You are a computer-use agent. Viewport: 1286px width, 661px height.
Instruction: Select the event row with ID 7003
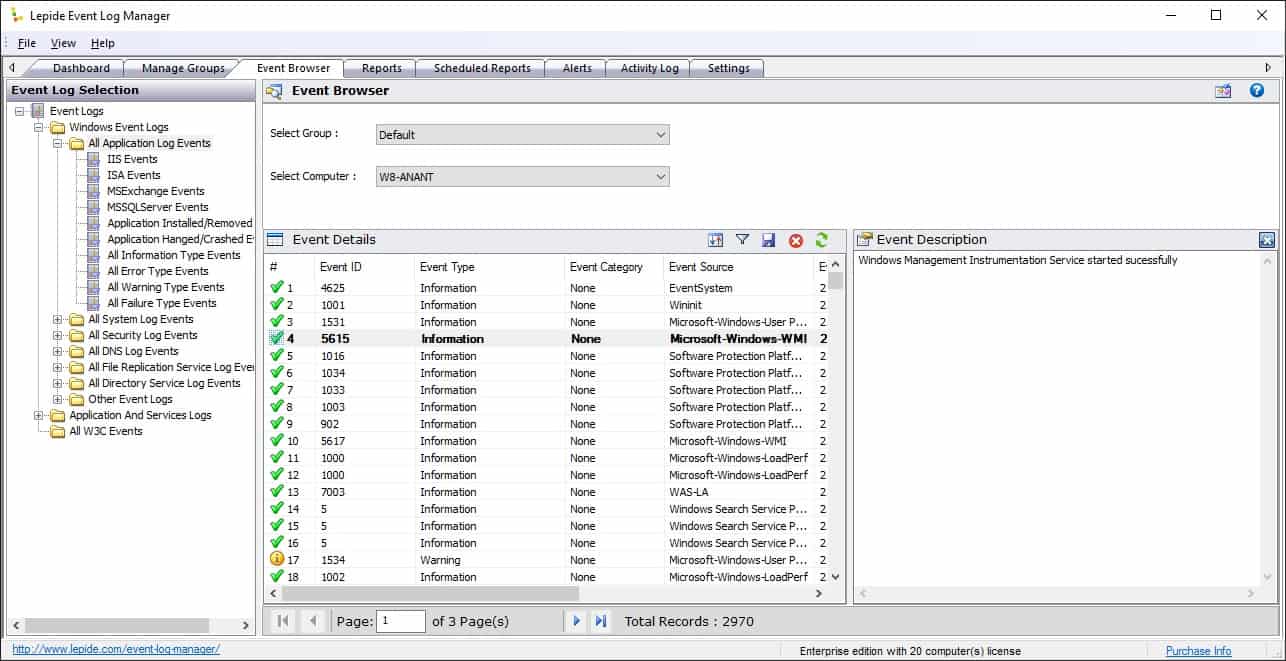(x=547, y=492)
